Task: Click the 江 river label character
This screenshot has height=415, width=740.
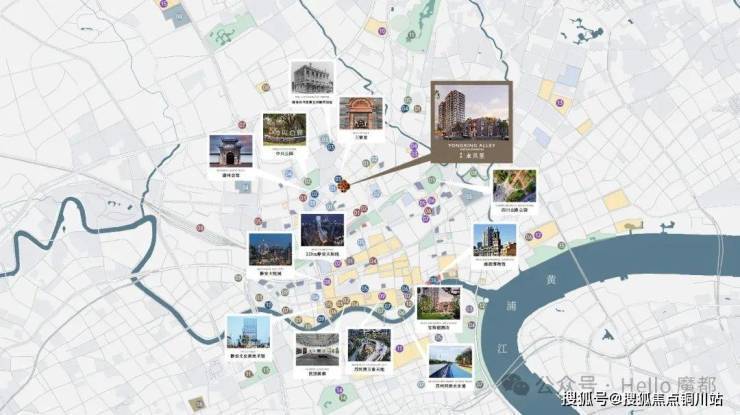Action: click(x=502, y=349)
